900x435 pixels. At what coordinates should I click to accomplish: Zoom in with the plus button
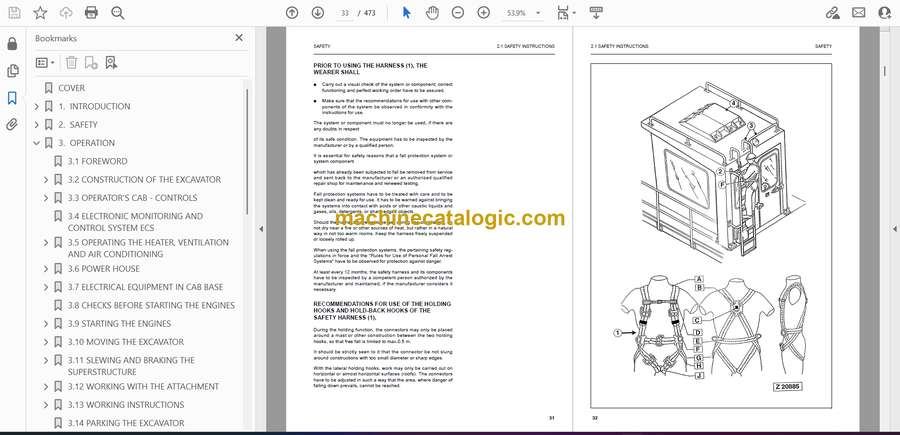tap(484, 13)
